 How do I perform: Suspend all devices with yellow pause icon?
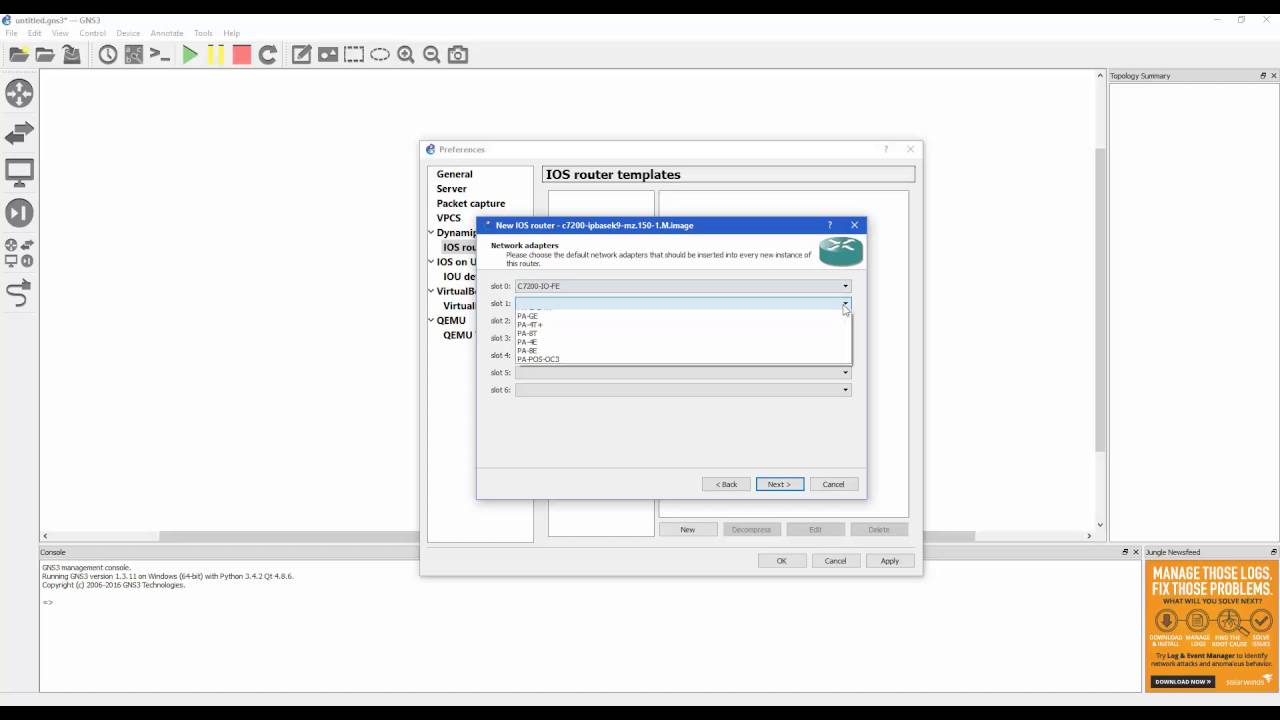[x=216, y=55]
